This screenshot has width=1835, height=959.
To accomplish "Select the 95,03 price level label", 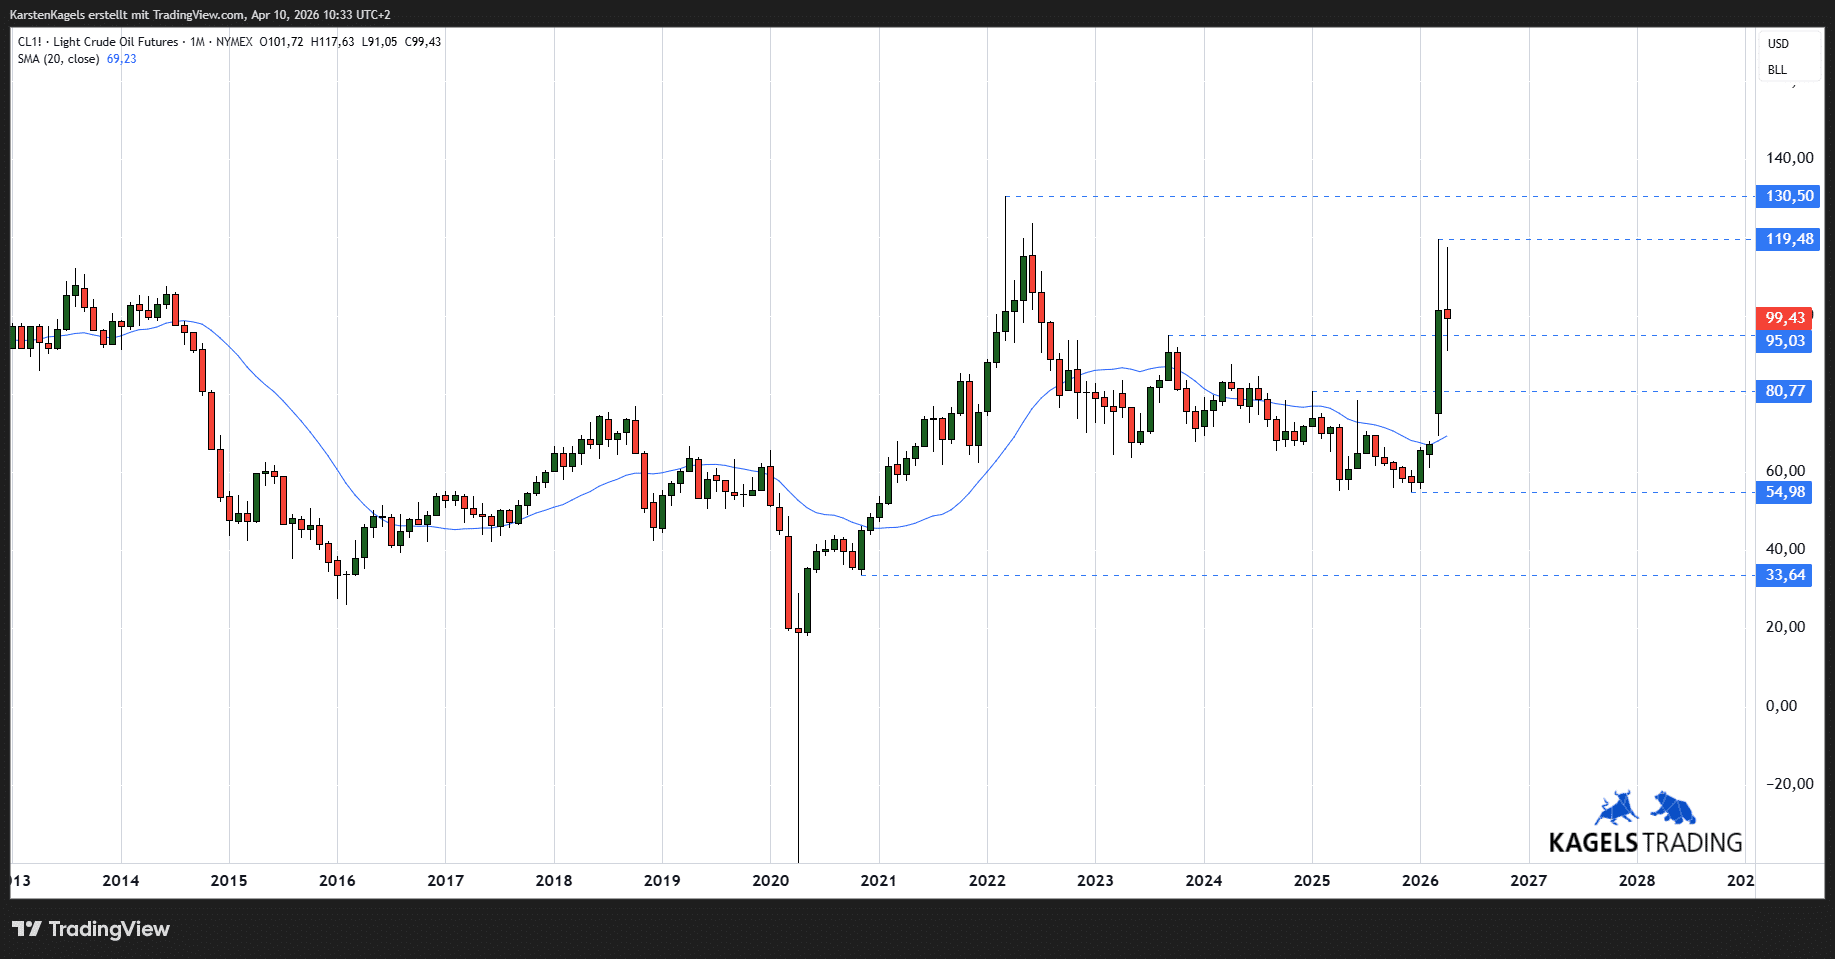I will pos(1785,341).
